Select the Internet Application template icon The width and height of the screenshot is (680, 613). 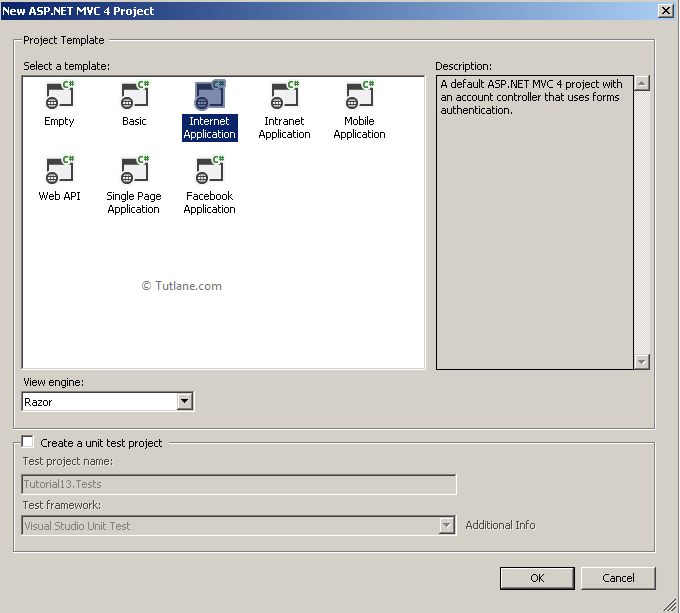(210, 96)
